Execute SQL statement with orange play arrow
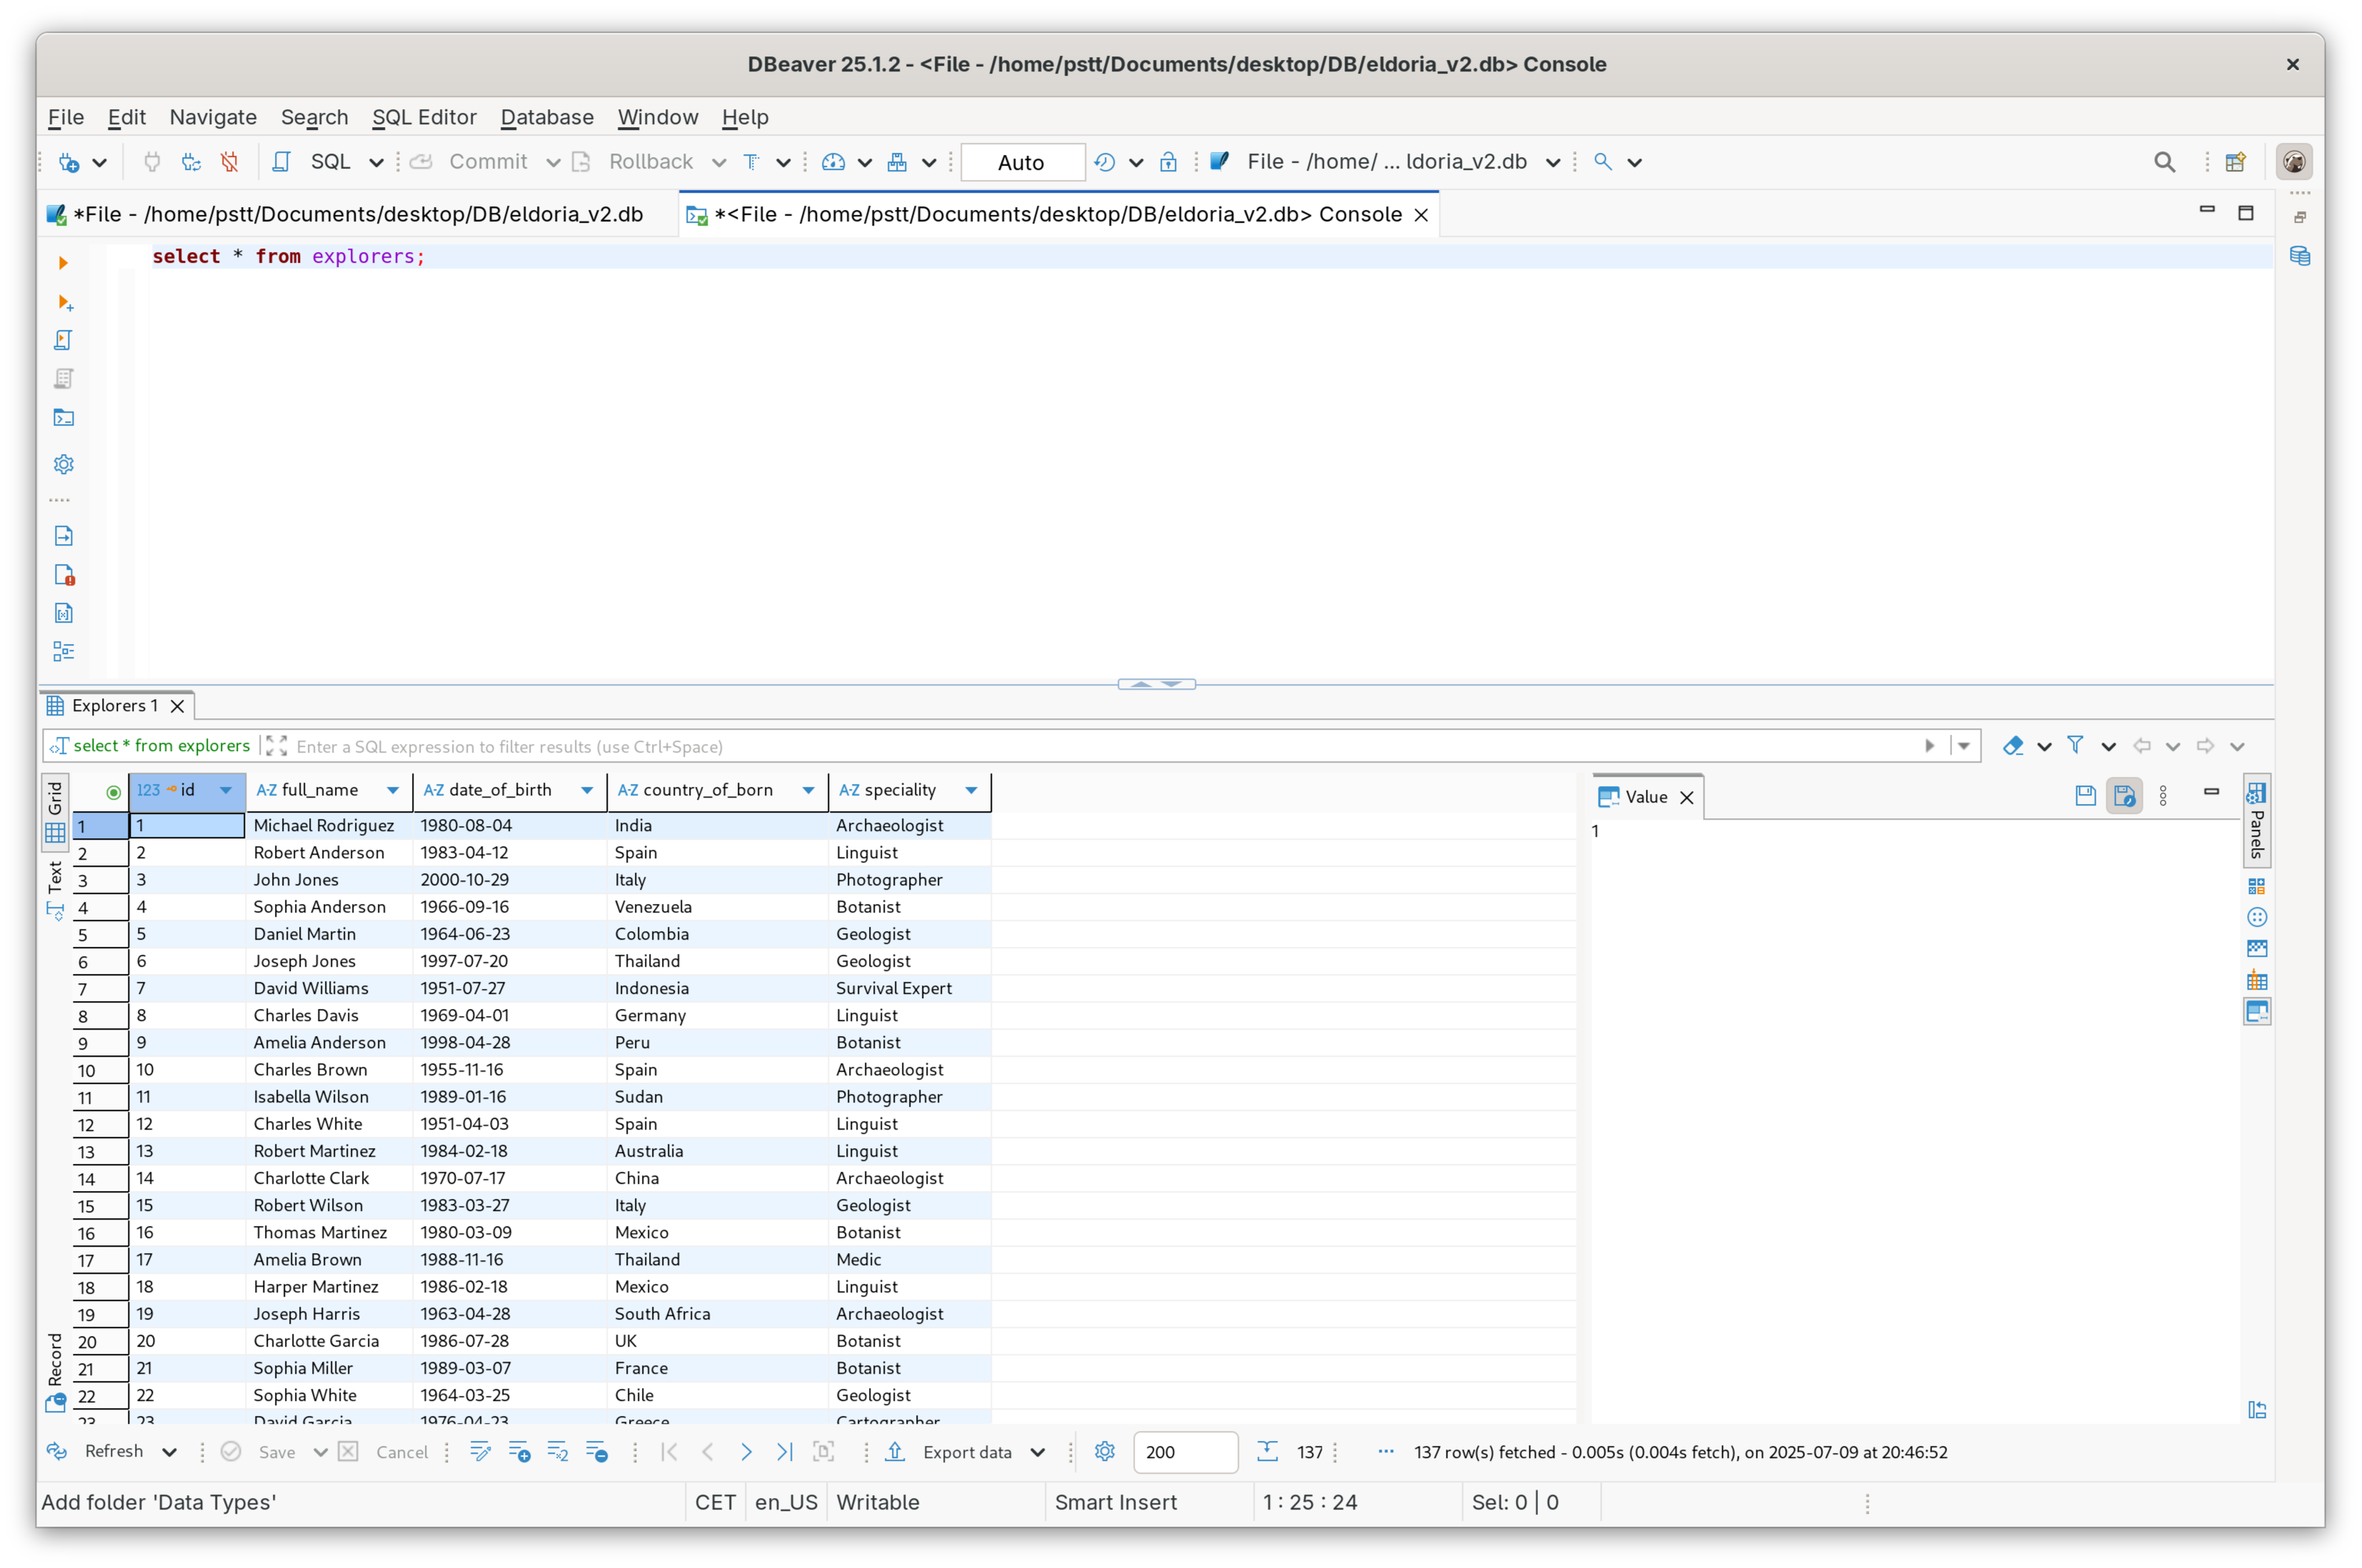Viewport: 2362px width, 1568px height. pos(63,263)
